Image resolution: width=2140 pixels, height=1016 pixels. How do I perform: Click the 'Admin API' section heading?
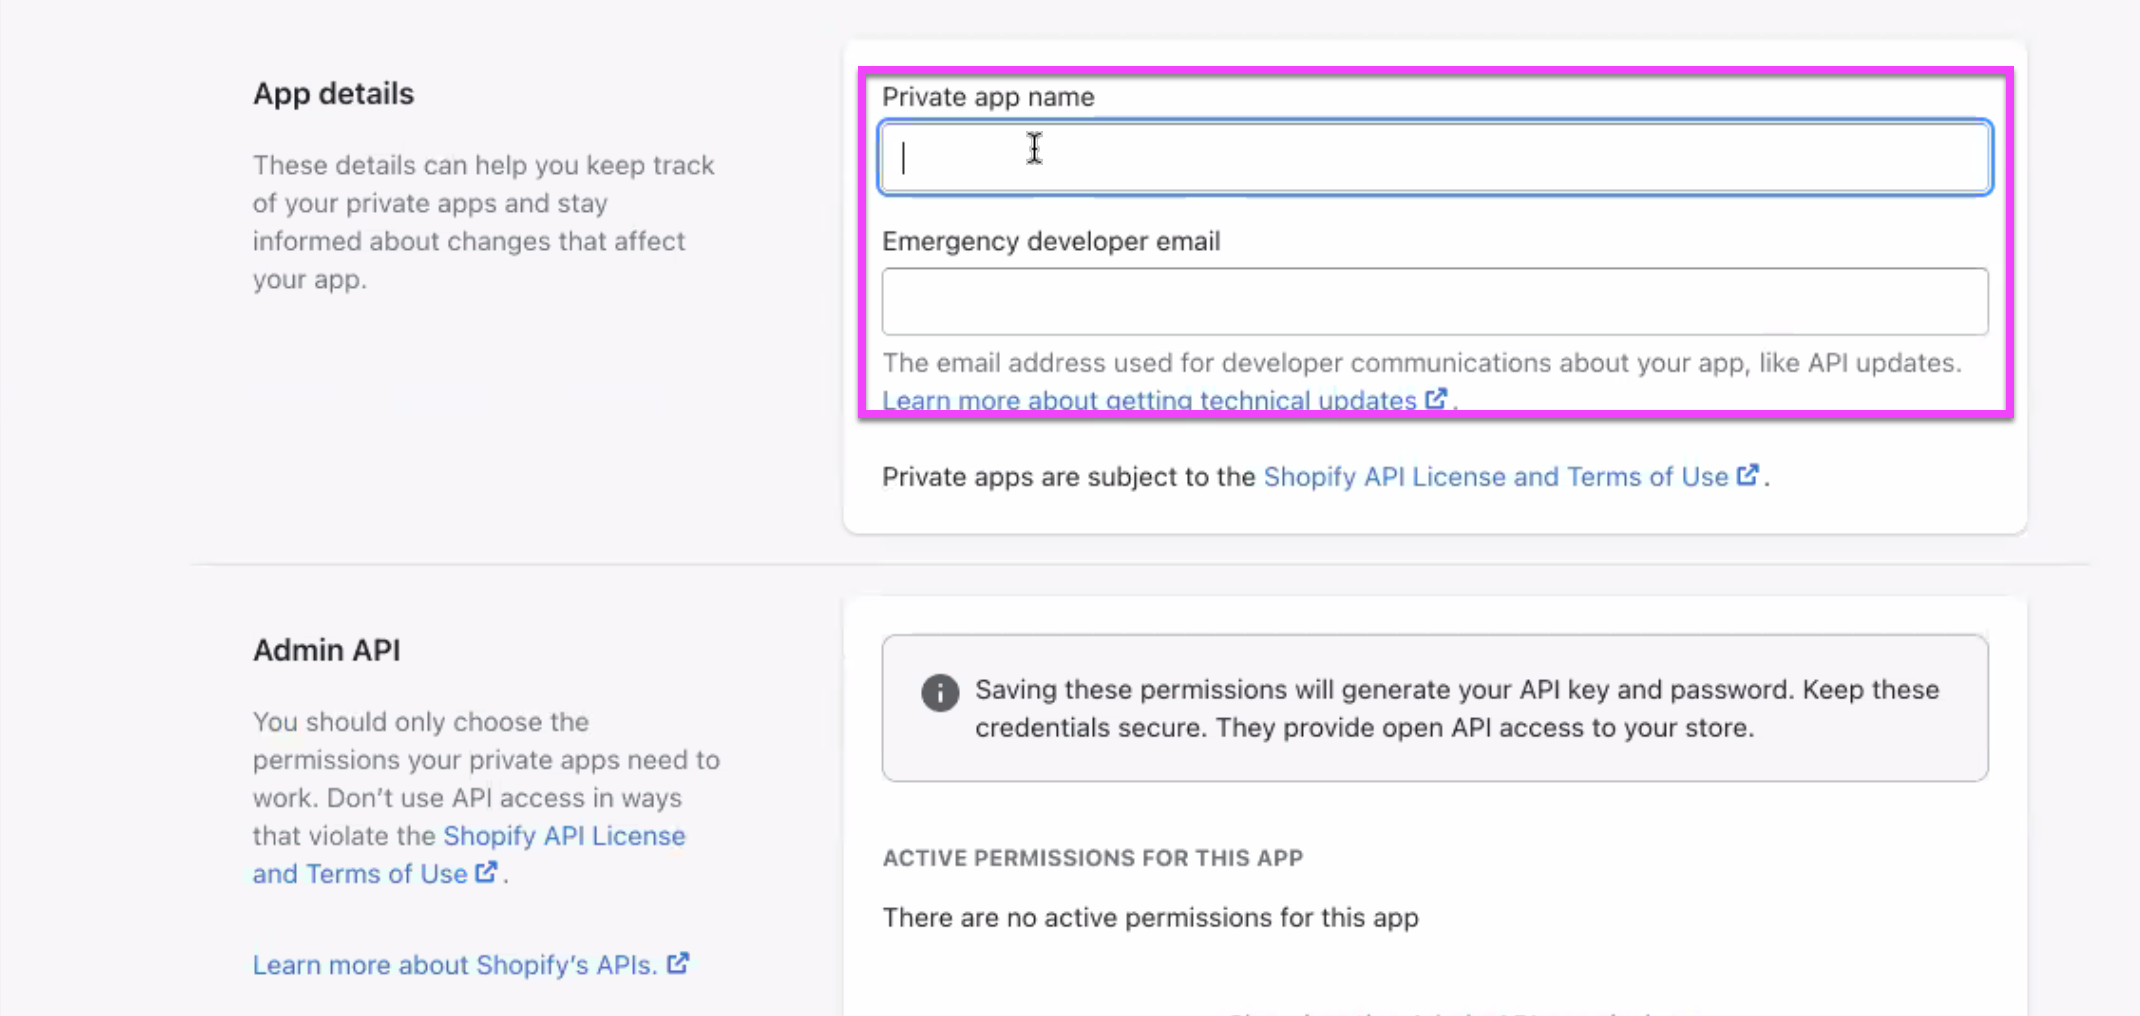[x=326, y=650]
